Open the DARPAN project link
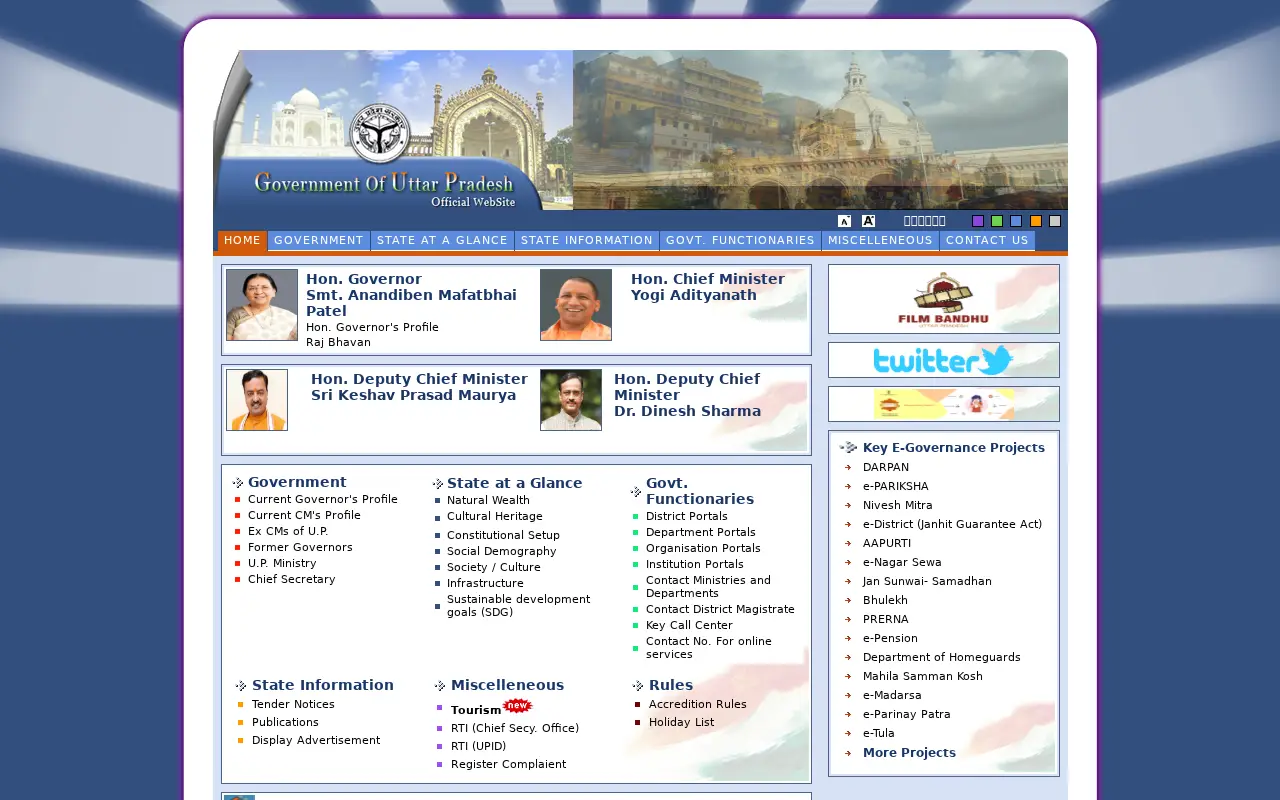The width and height of the screenshot is (1280, 800). pyautogui.click(x=886, y=468)
